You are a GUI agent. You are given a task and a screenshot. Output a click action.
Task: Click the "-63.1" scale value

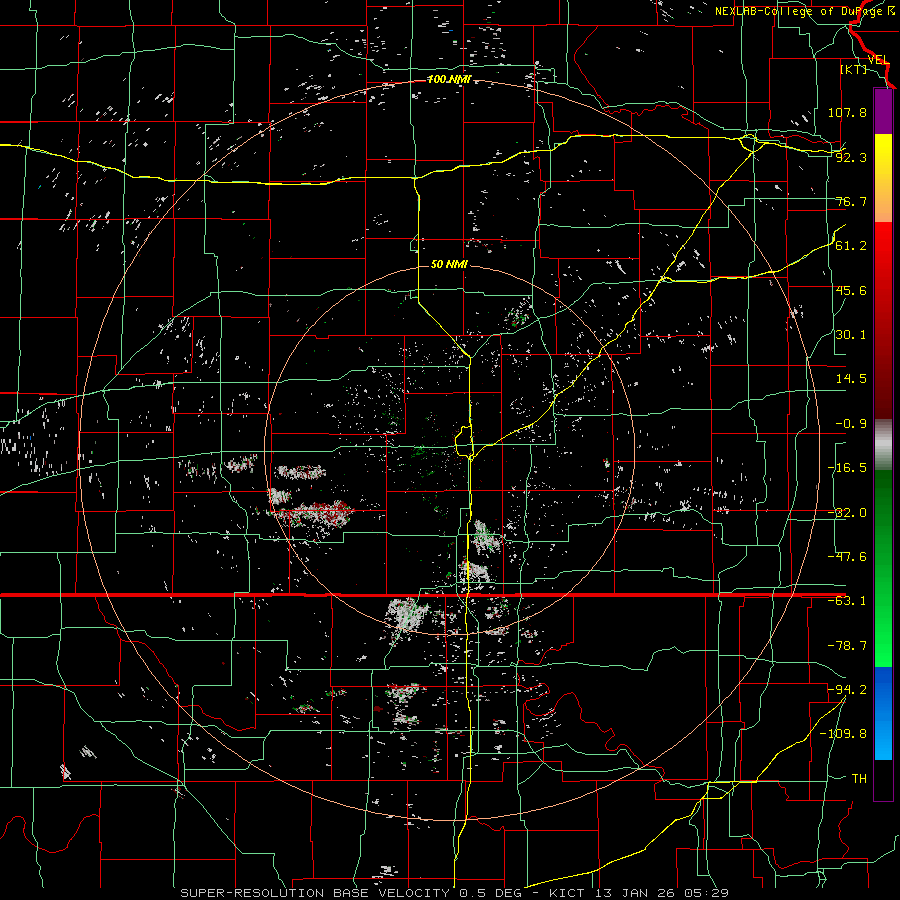click(847, 601)
